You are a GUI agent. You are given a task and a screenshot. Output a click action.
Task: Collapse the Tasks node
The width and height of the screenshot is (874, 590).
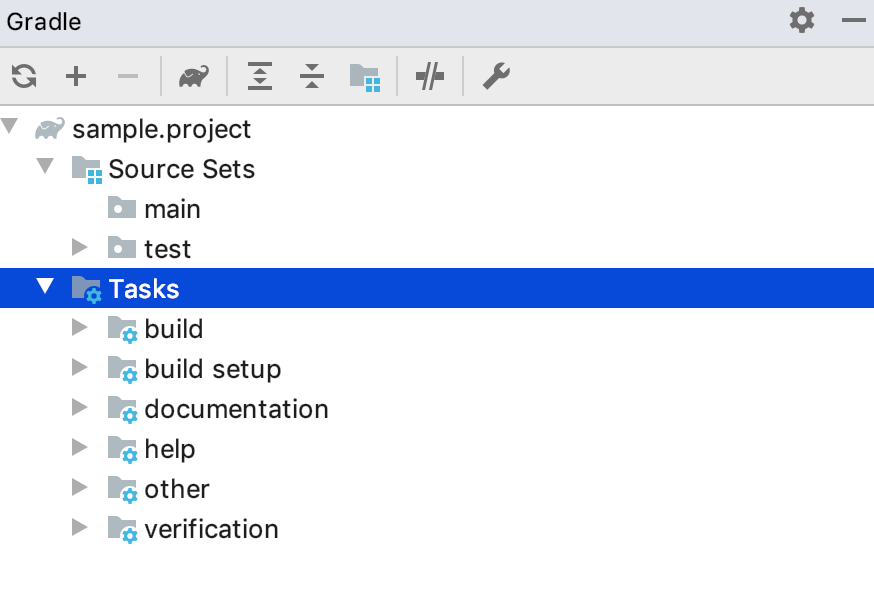pyautogui.click(x=45, y=286)
